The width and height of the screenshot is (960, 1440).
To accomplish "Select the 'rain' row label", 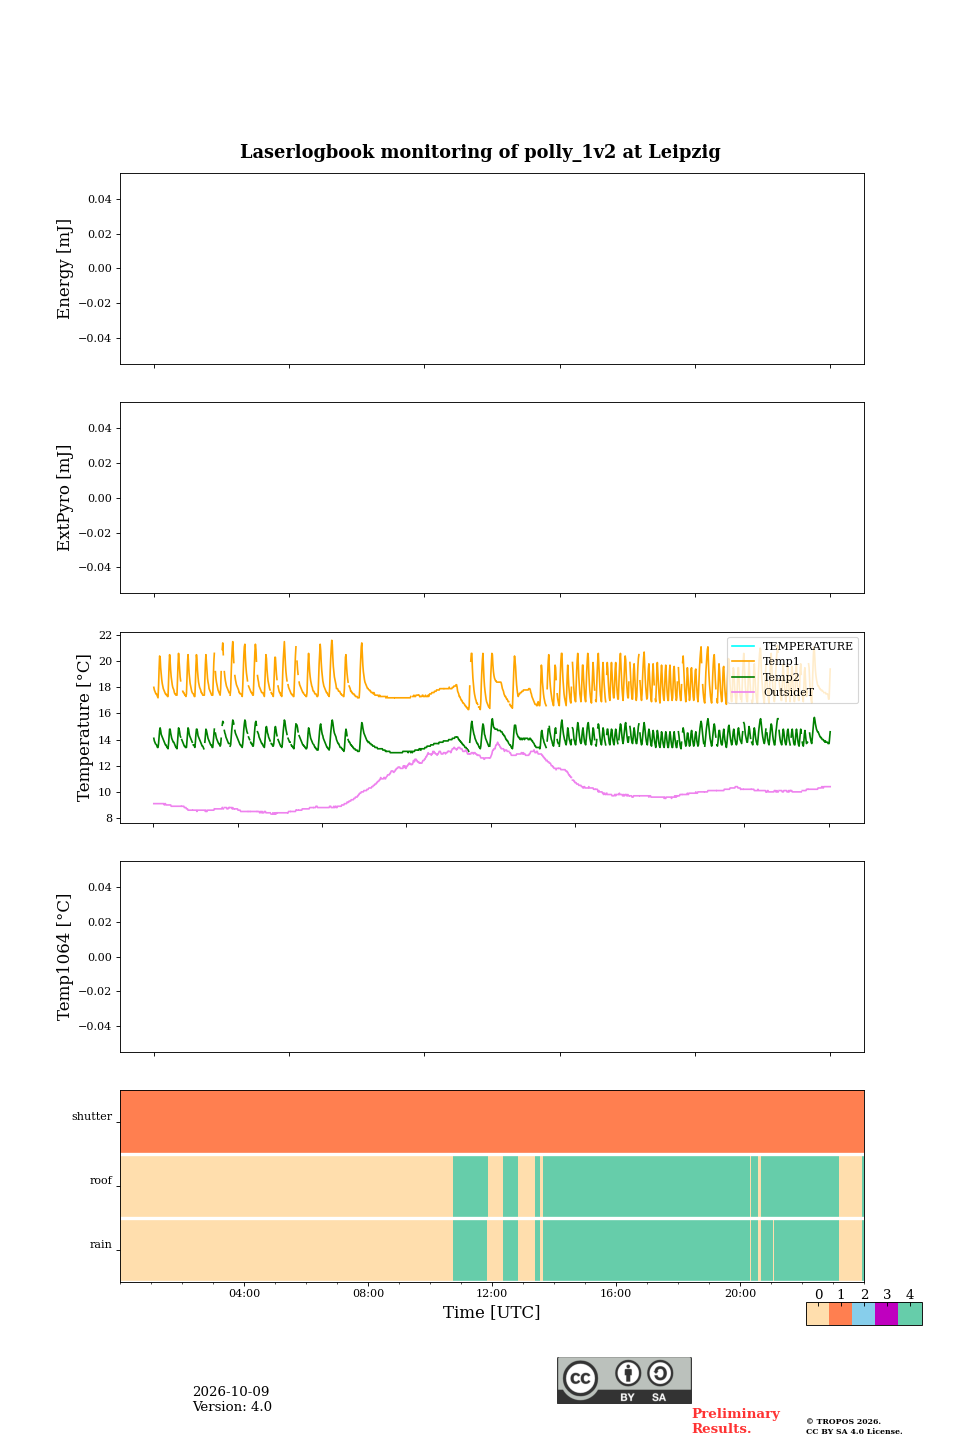I will [101, 1244].
